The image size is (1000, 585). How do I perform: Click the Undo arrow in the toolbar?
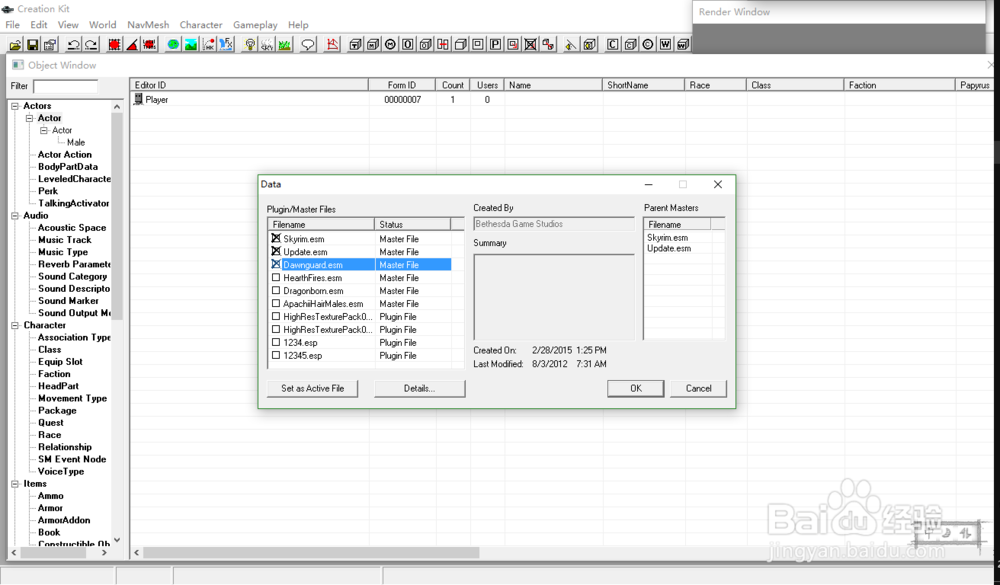73,45
